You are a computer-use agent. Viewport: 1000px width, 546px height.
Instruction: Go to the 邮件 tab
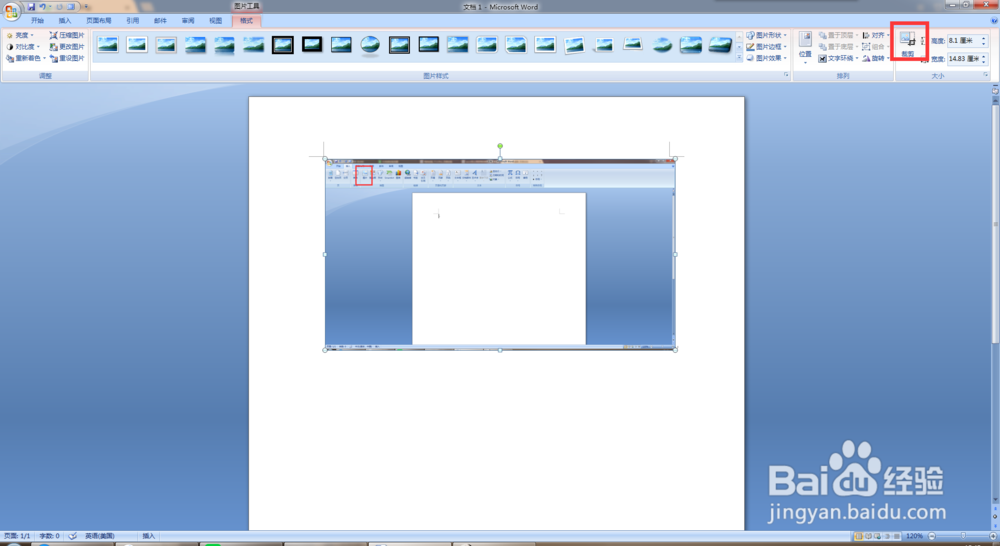click(x=160, y=20)
